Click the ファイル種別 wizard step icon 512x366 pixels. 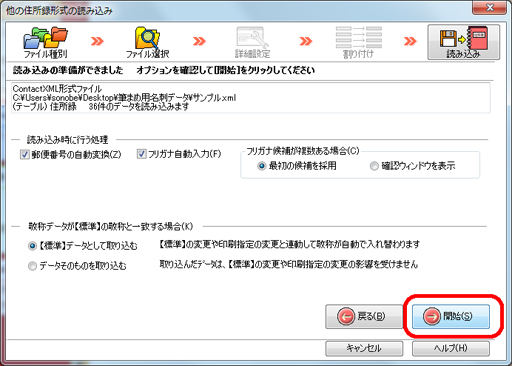pos(46,42)
